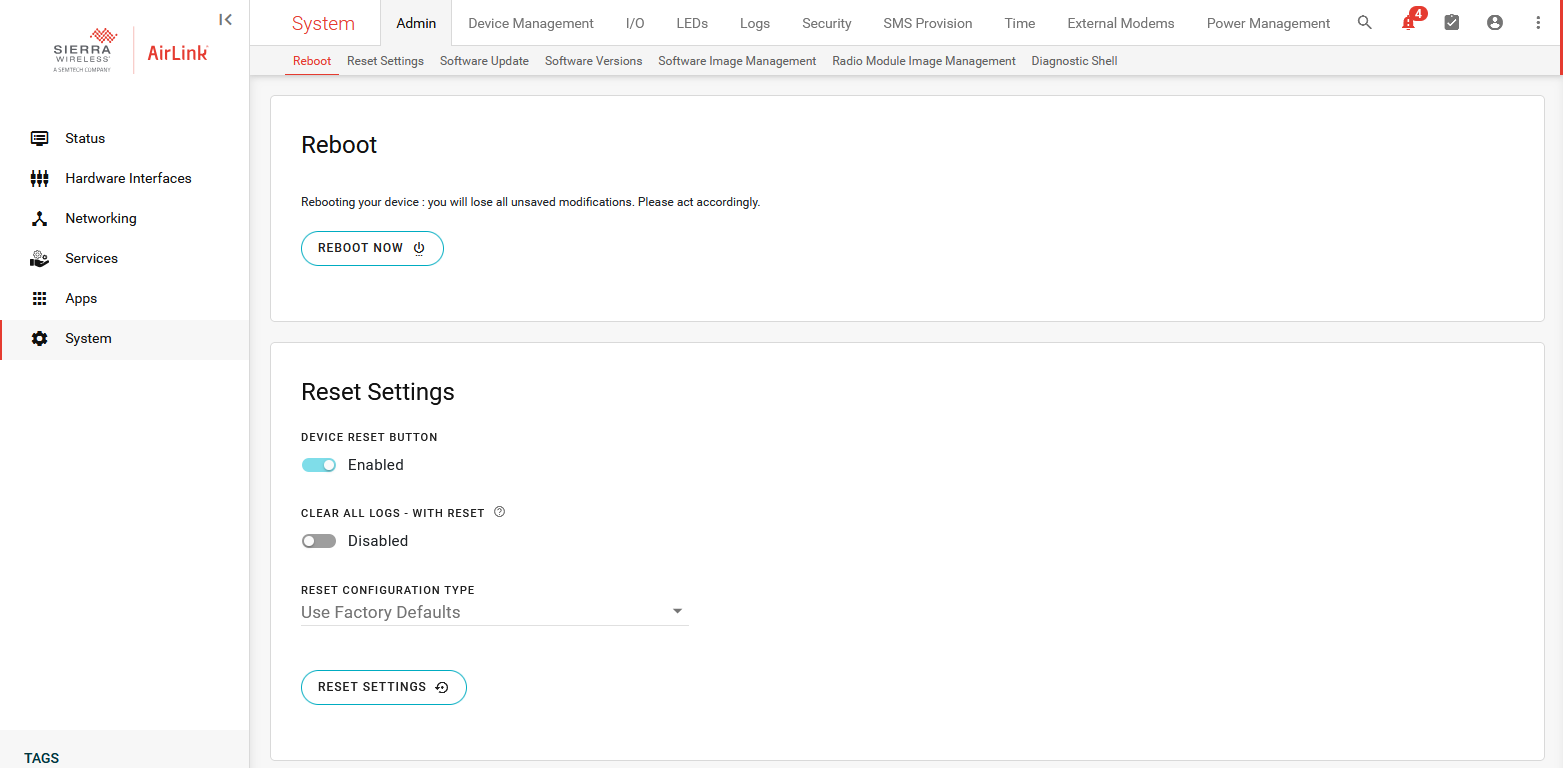Open the user account icon
The image size is (1563, 768).
click(x=1495, y=23)
